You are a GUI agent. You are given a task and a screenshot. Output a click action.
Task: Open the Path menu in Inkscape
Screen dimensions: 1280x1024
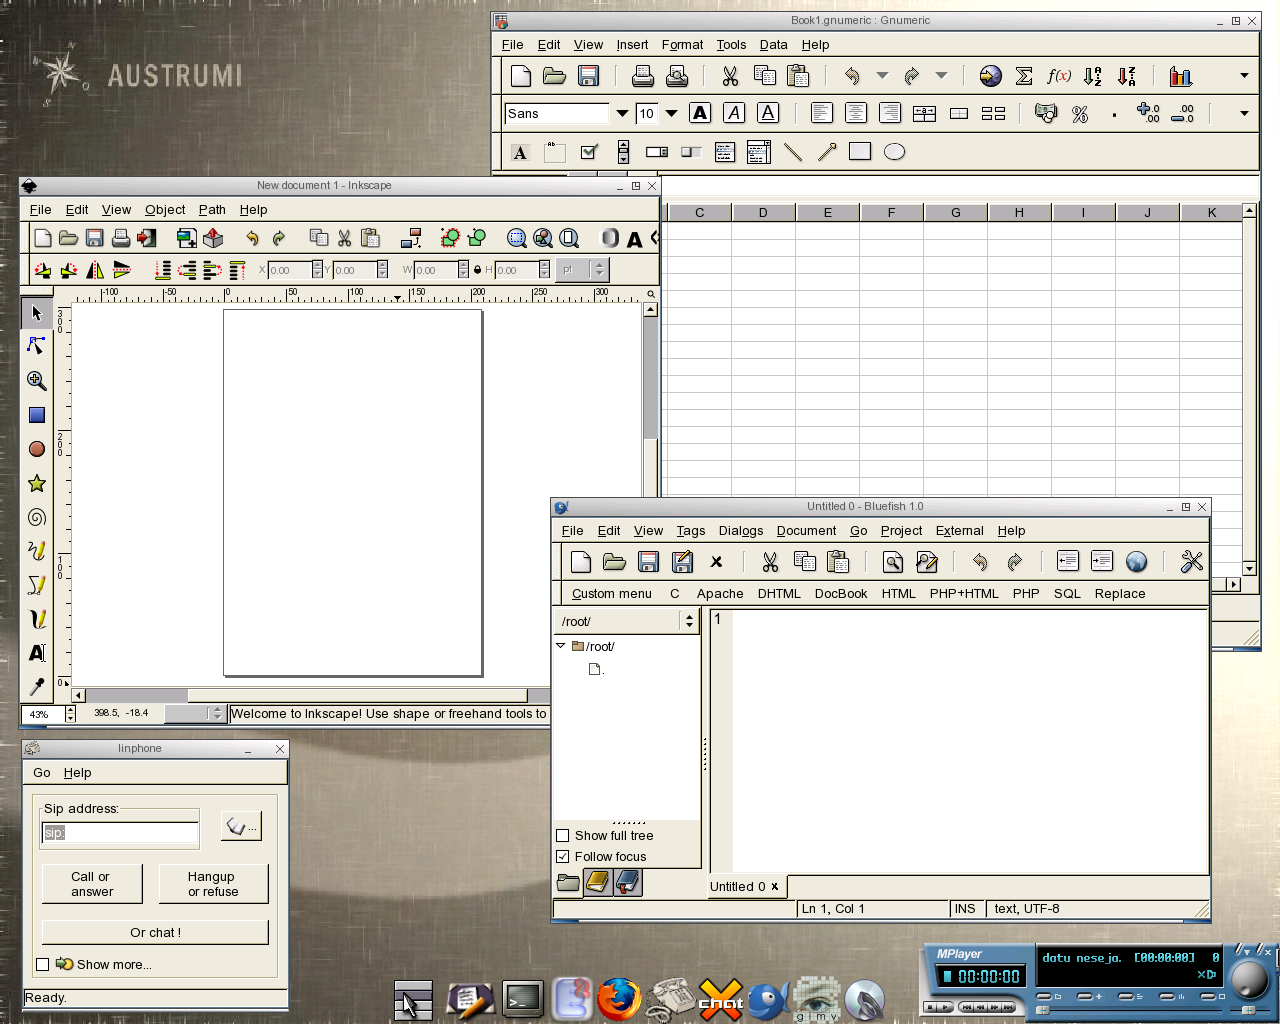click(x=212, y=210)
